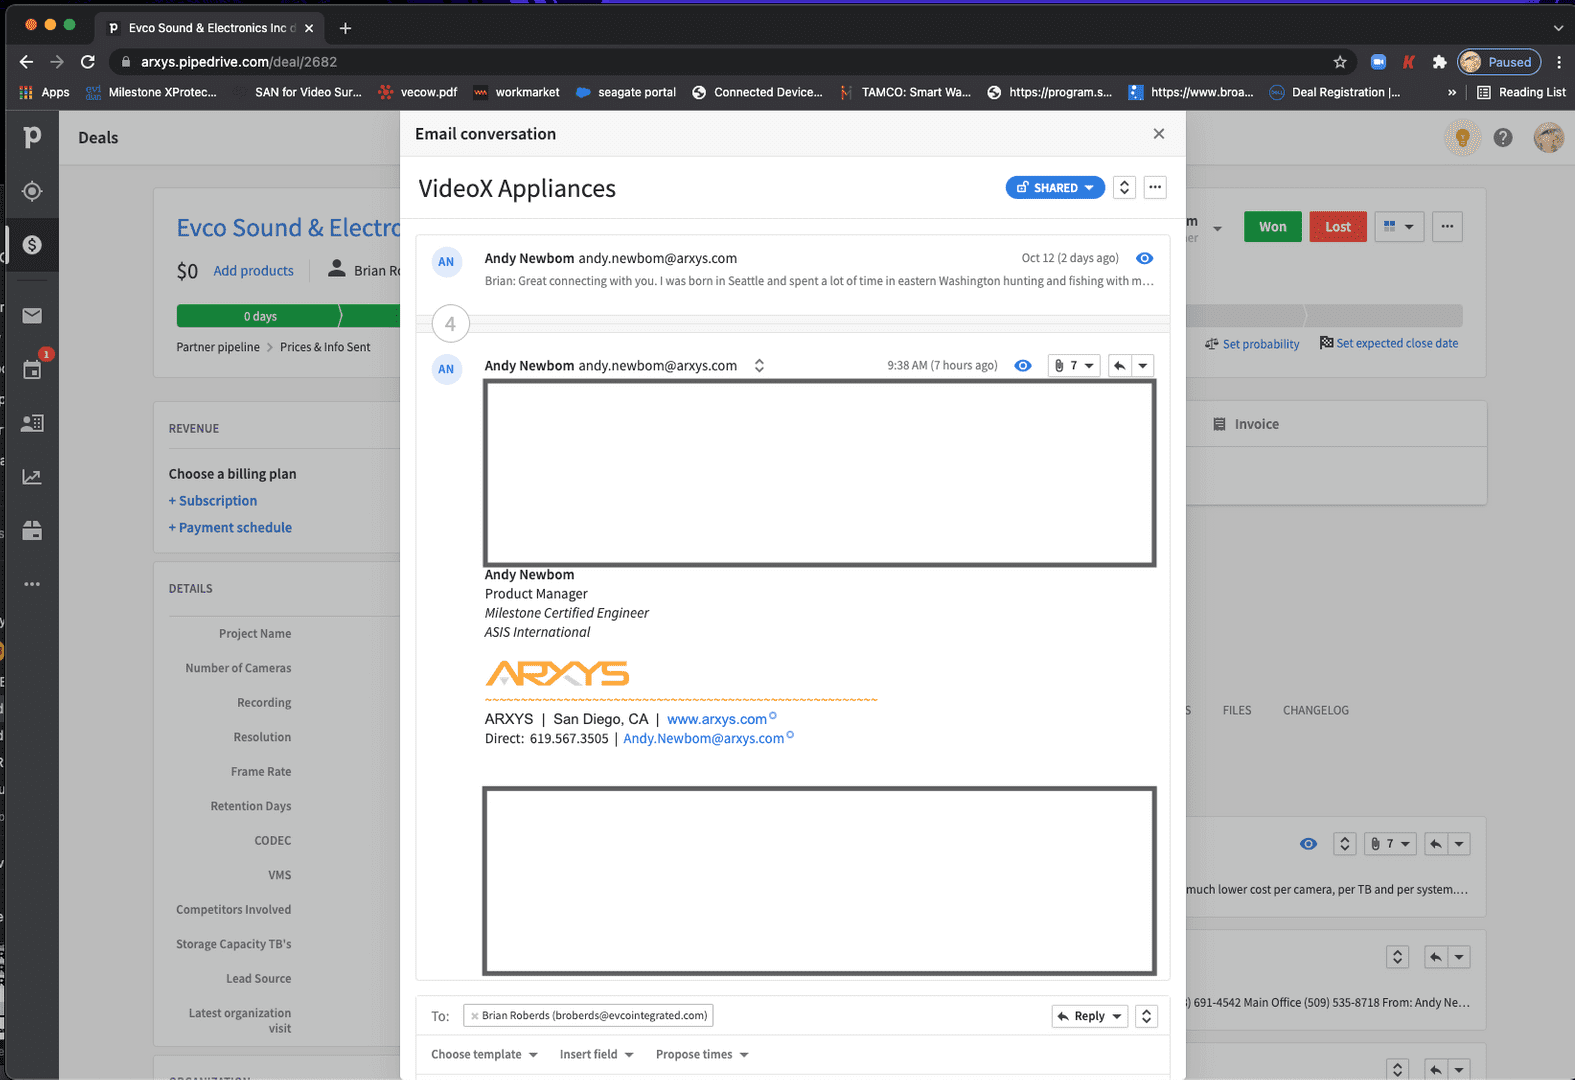Close the Email conversation panel

click(x=1159, y=134)
